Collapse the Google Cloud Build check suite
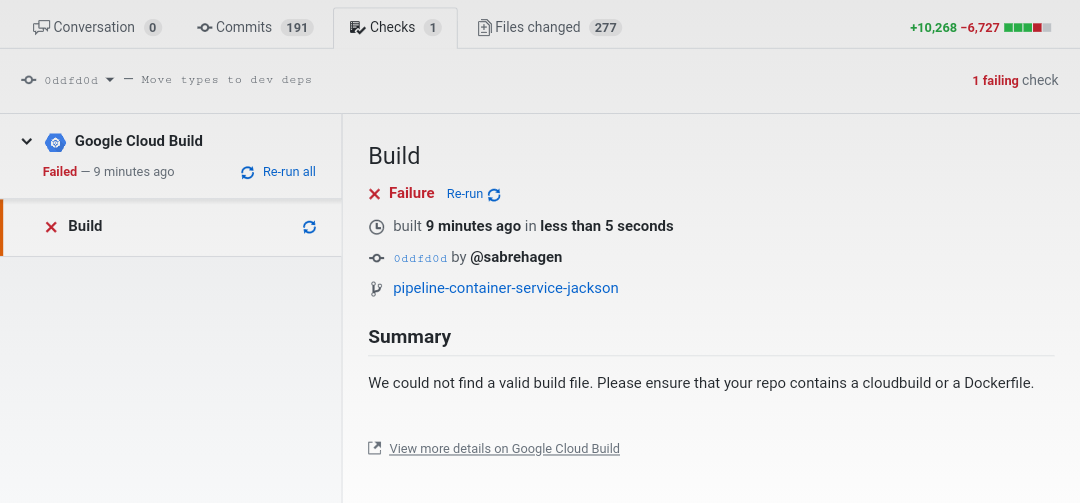 (x=27, y=142)
